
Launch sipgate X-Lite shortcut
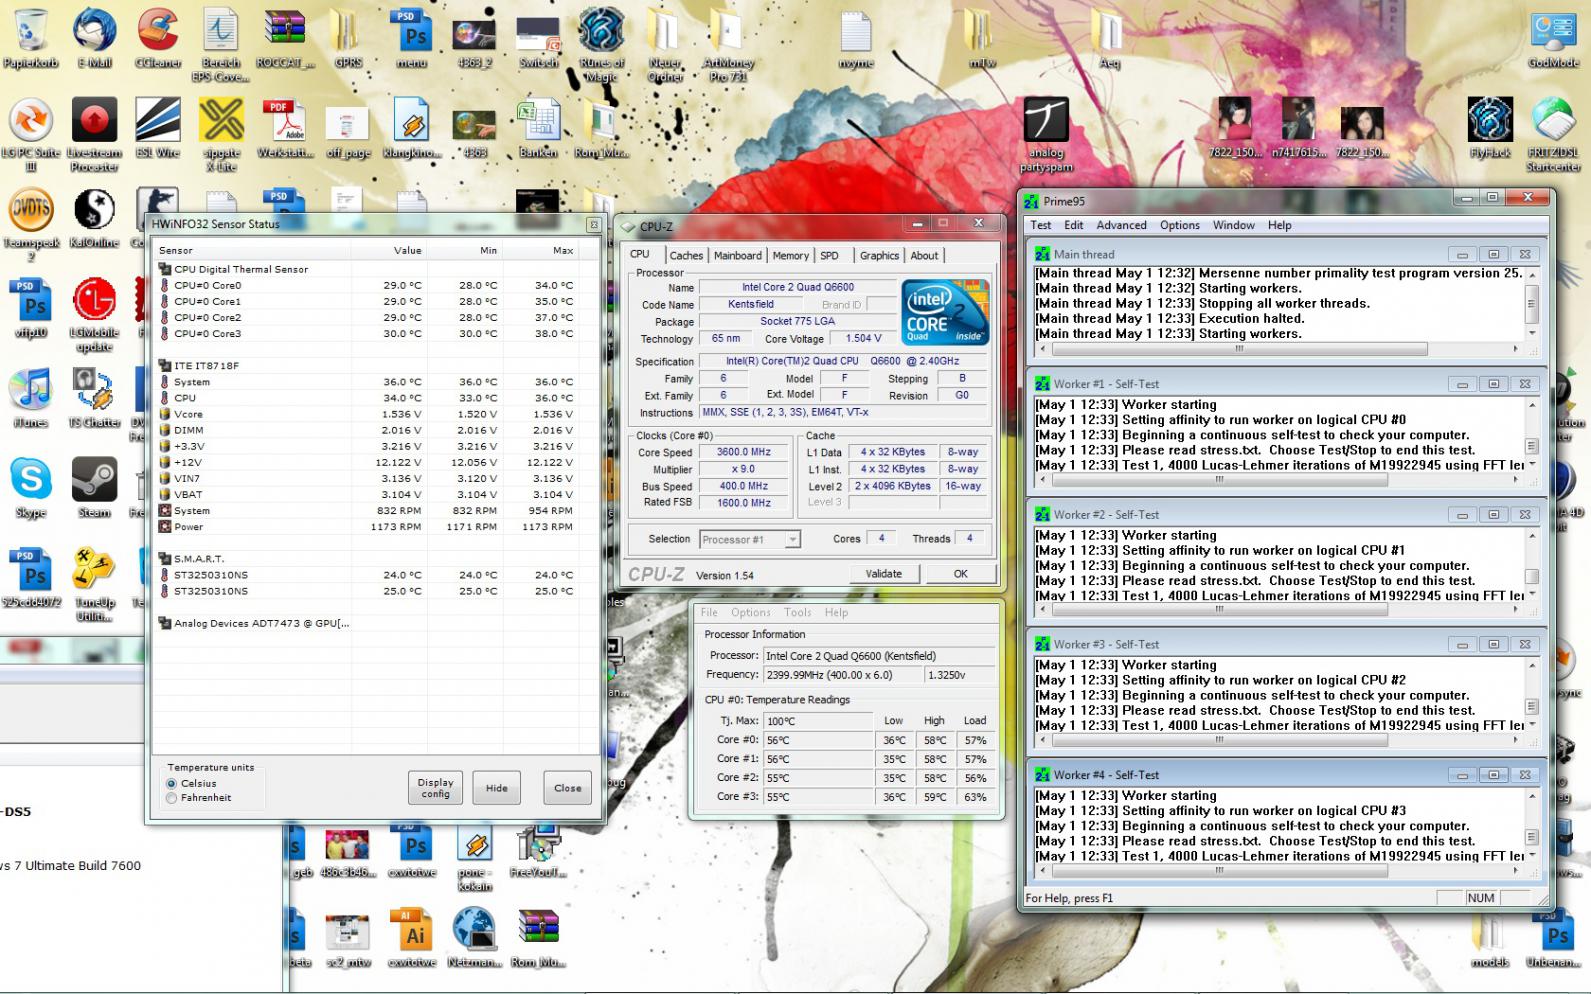pos(221,134)
